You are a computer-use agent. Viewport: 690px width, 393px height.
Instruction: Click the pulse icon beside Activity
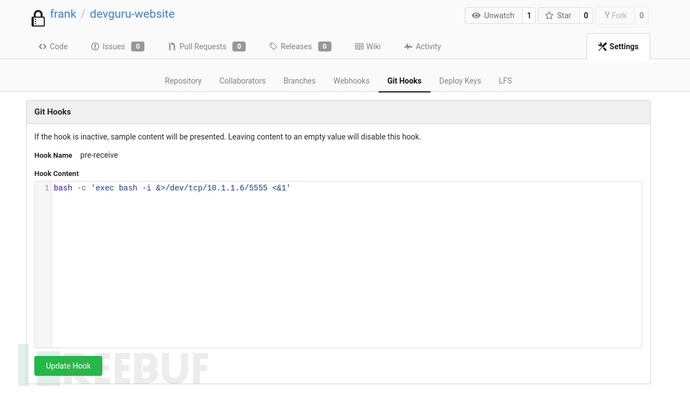pyautogui.click(x=408, y=47)
